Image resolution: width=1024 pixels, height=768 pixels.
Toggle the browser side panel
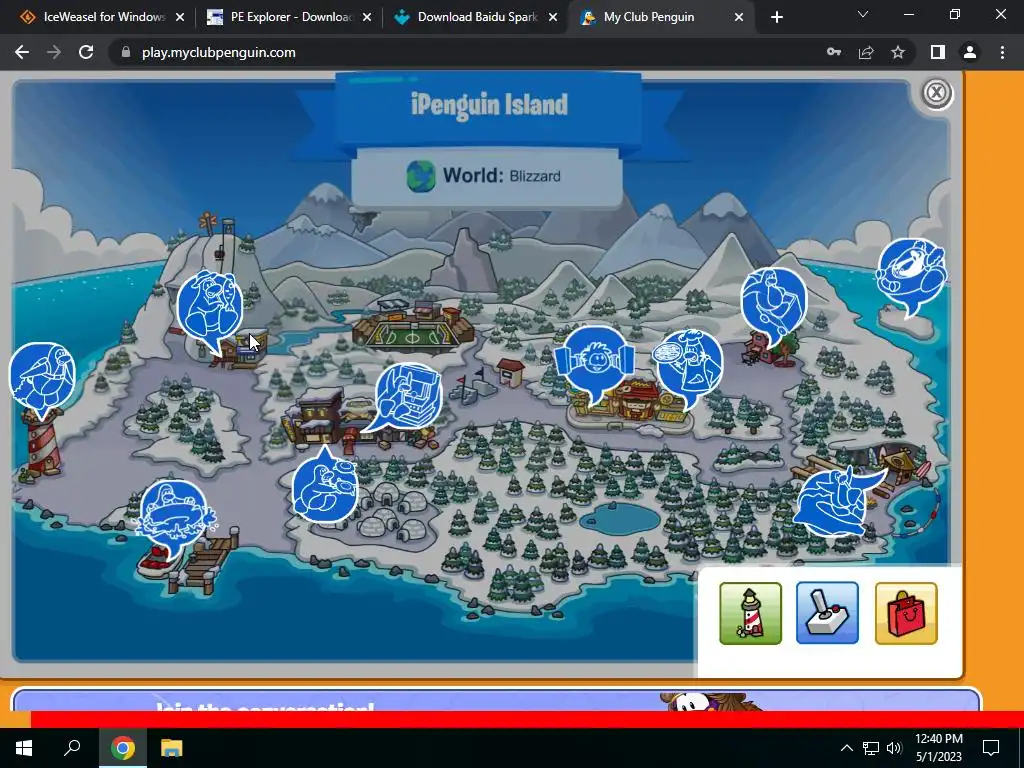click(938, 52)
